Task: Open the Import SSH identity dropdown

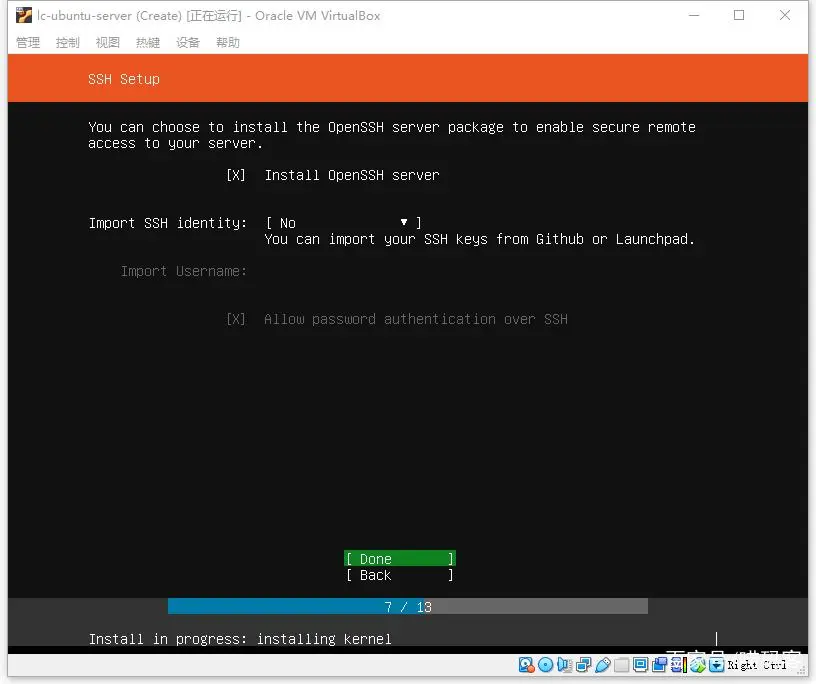Action: pos(343,223)
